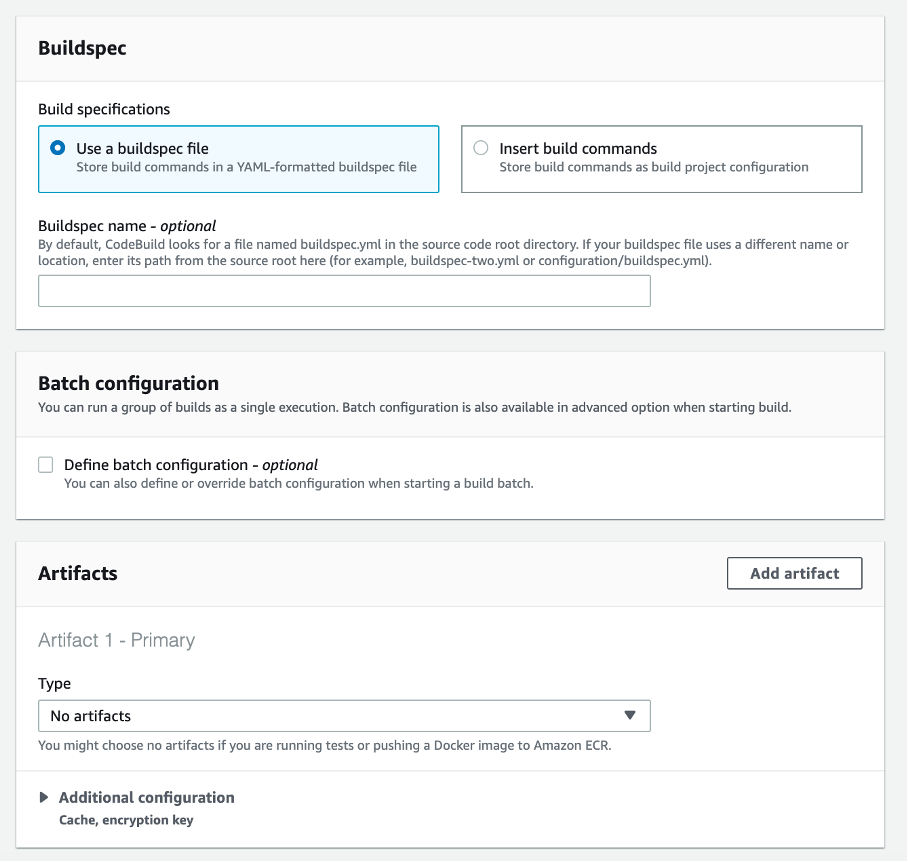Screen dimensions: 908x862
Task: Enable the Define batch configuration checkbox
Action: [x=46, y=465]
